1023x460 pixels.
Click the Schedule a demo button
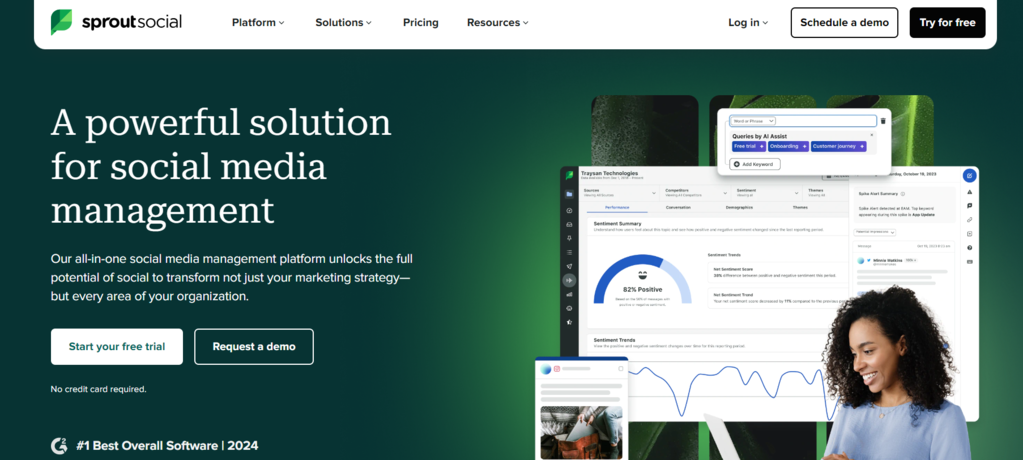click(x=844, y=22)
